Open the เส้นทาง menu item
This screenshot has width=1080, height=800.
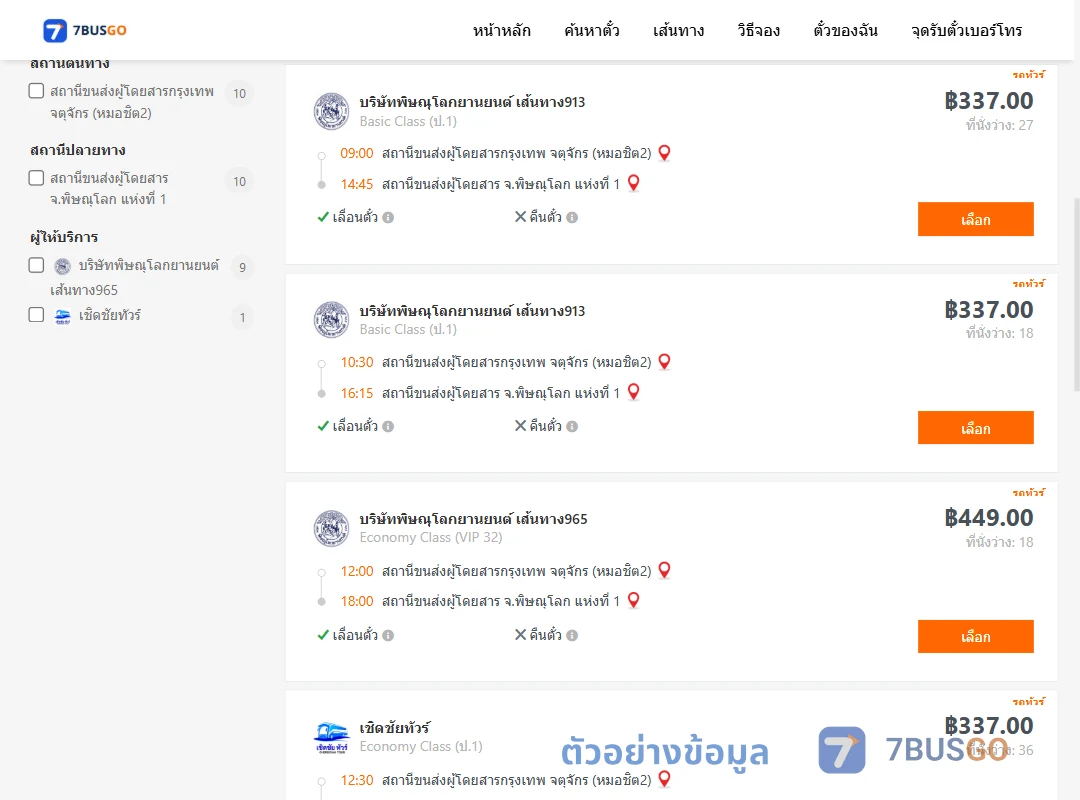[678, 30]
